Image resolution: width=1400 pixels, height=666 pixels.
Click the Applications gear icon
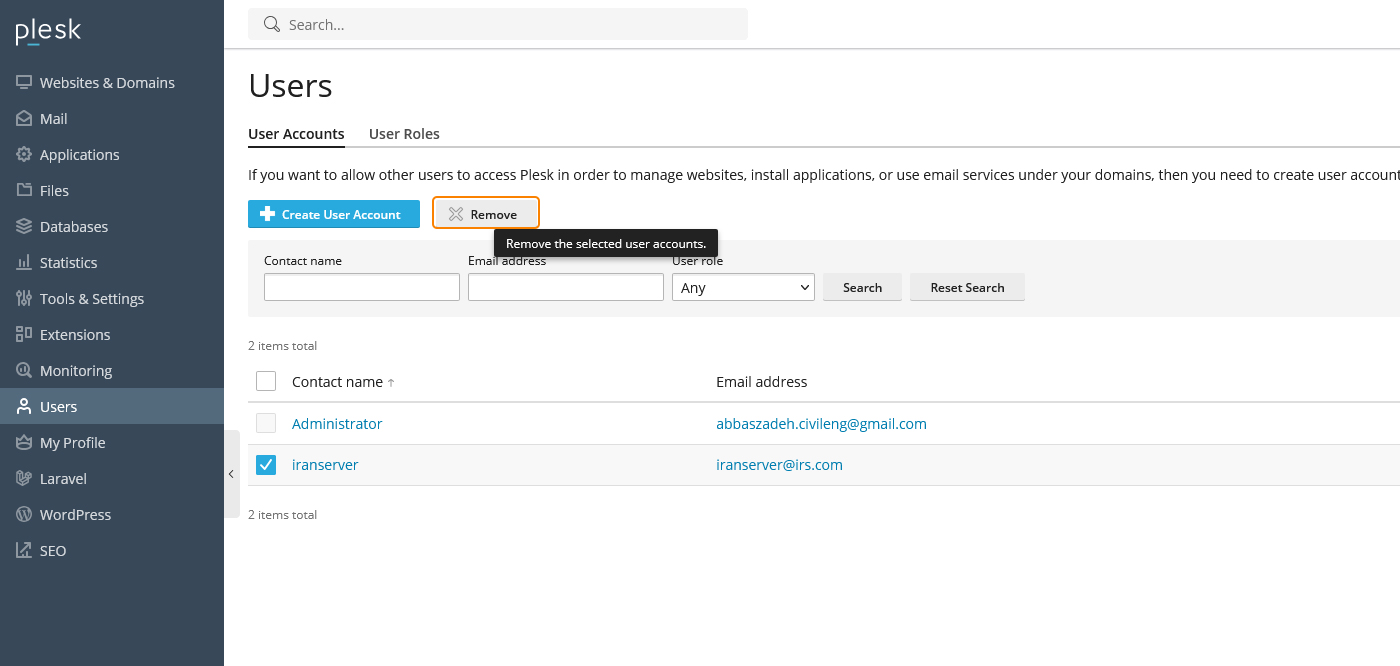(x=24, y=155)
